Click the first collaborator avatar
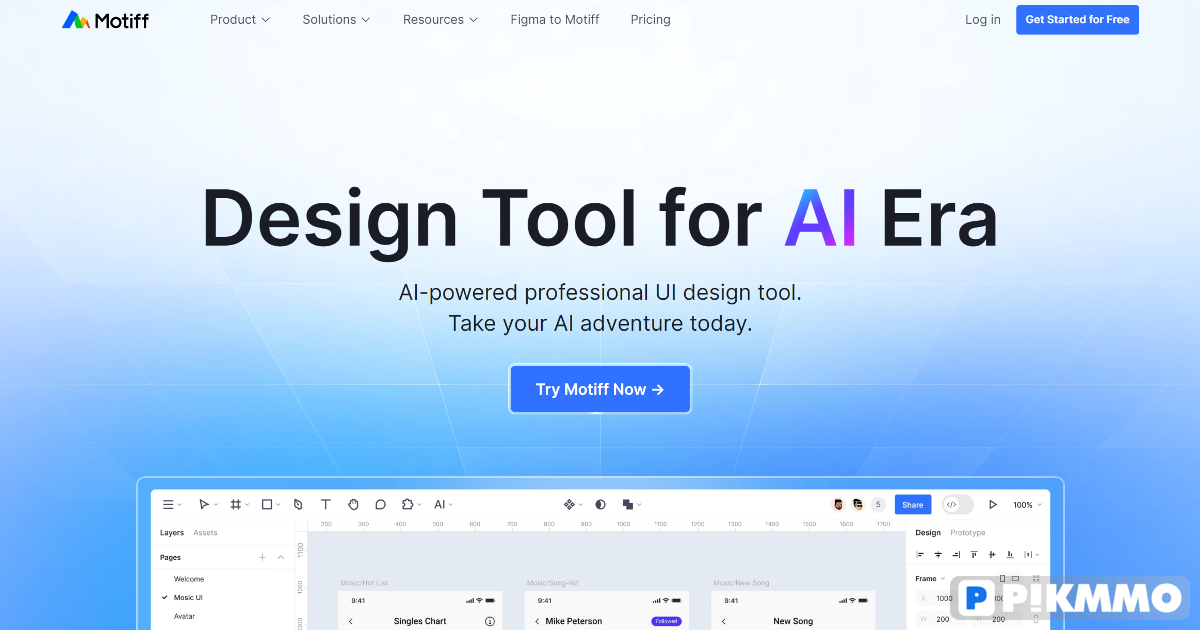The image size is (1200, 630). 839,505
